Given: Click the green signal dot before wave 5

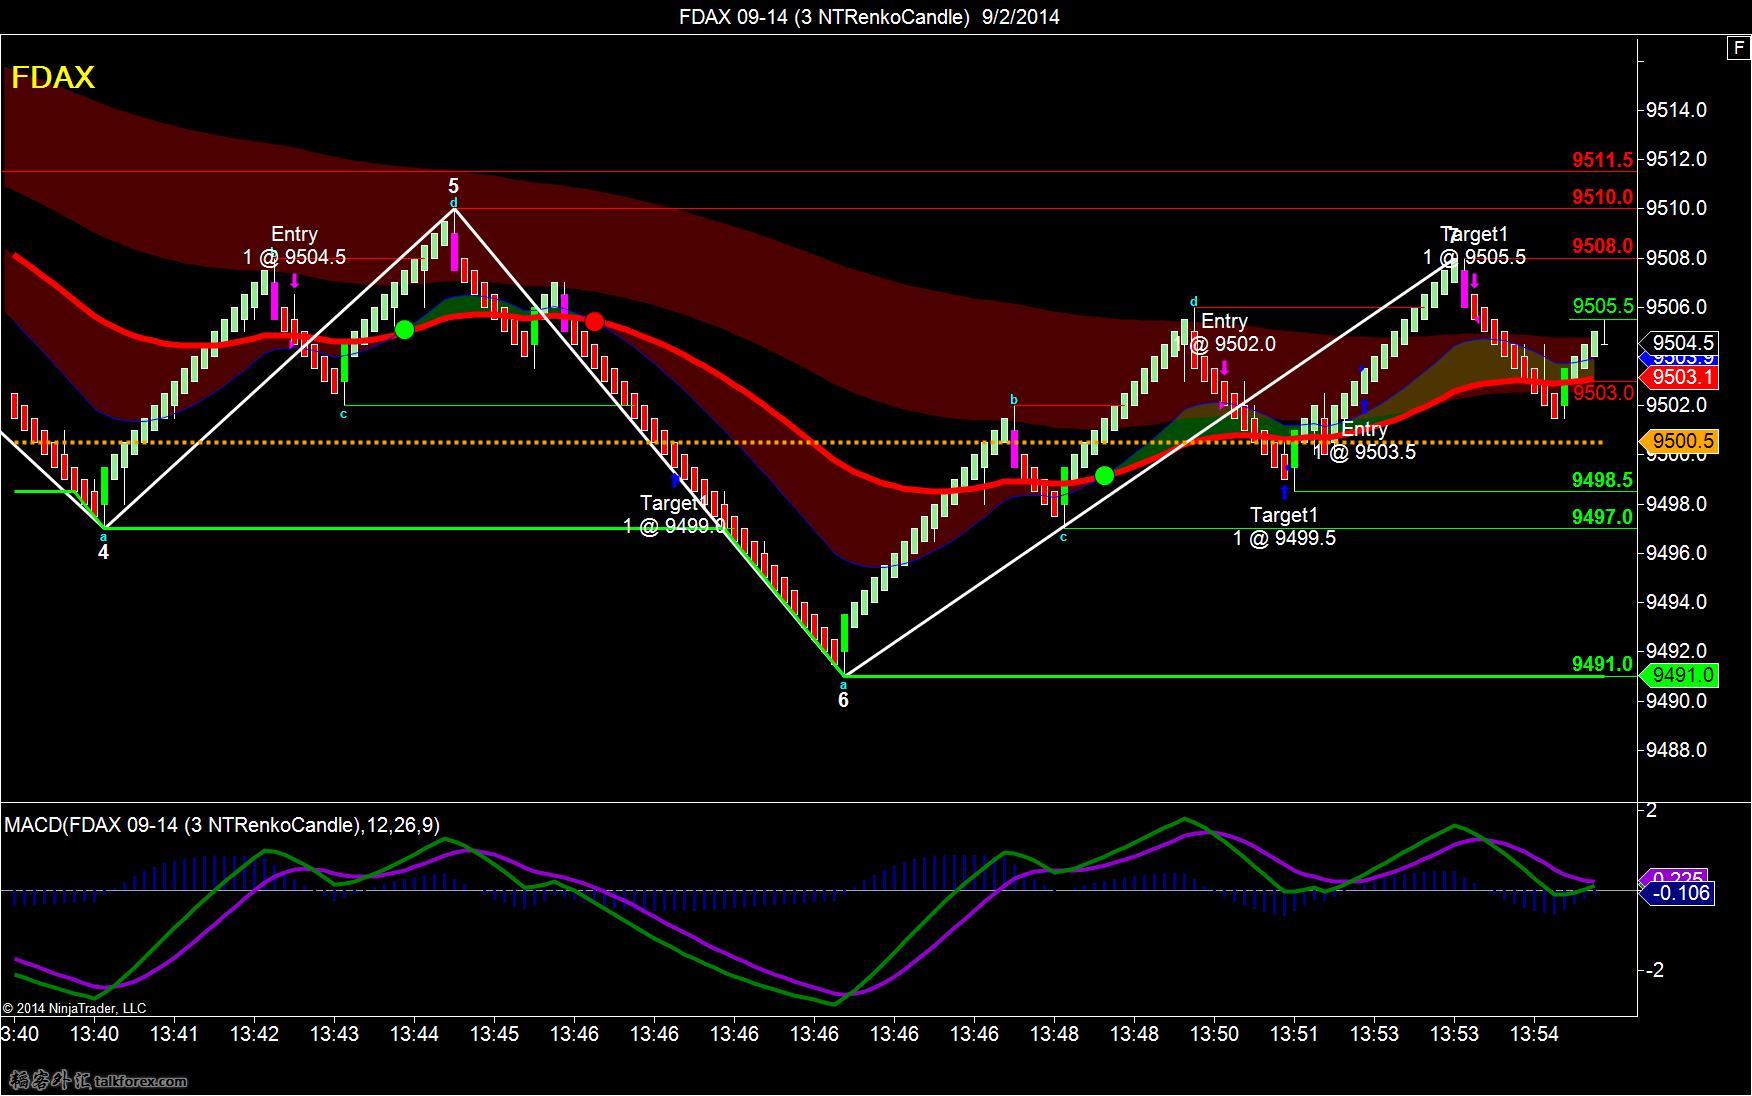Looking at the screenshot, I should click(x=404, y=329).
